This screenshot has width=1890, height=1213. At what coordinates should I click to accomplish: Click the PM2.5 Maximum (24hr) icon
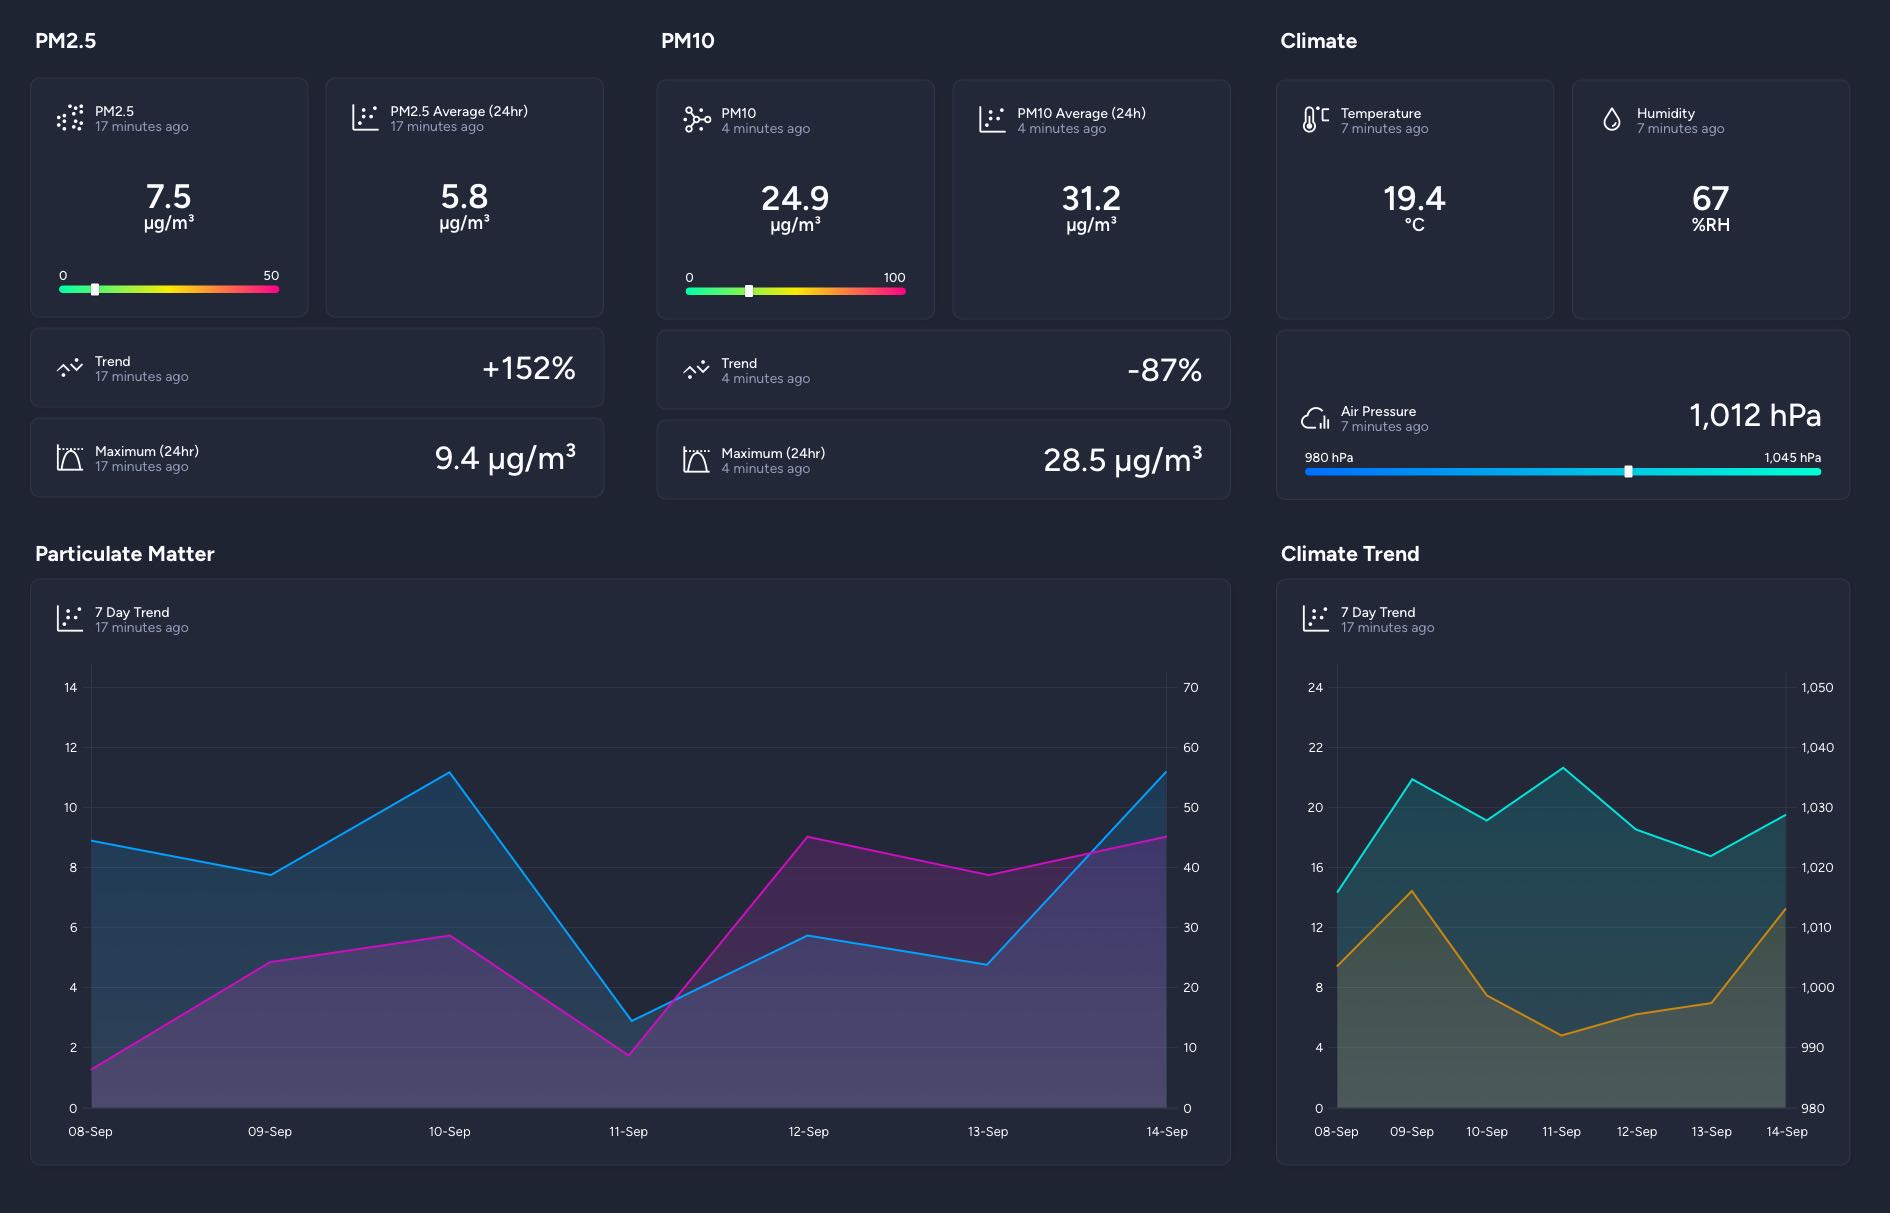(x=70, y=459)
